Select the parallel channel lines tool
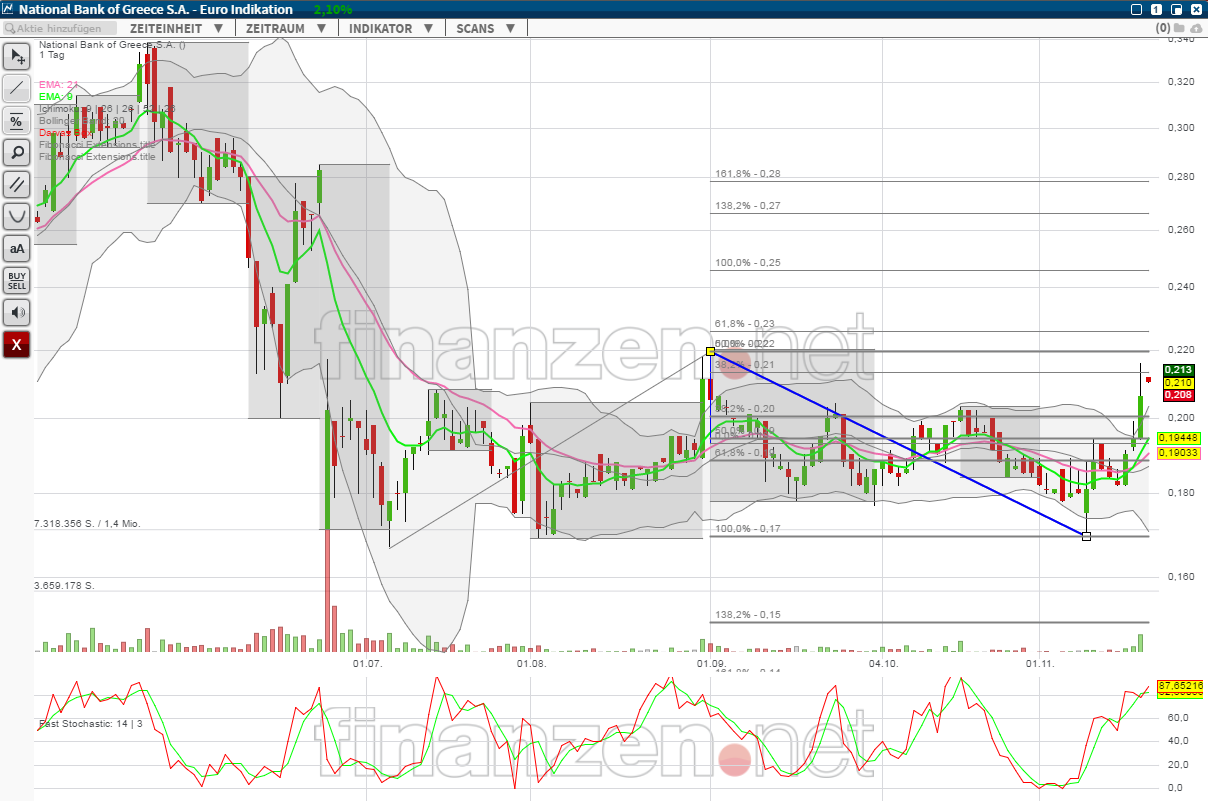The width and height of the screenshot is (1208, 801). point(17,185)
